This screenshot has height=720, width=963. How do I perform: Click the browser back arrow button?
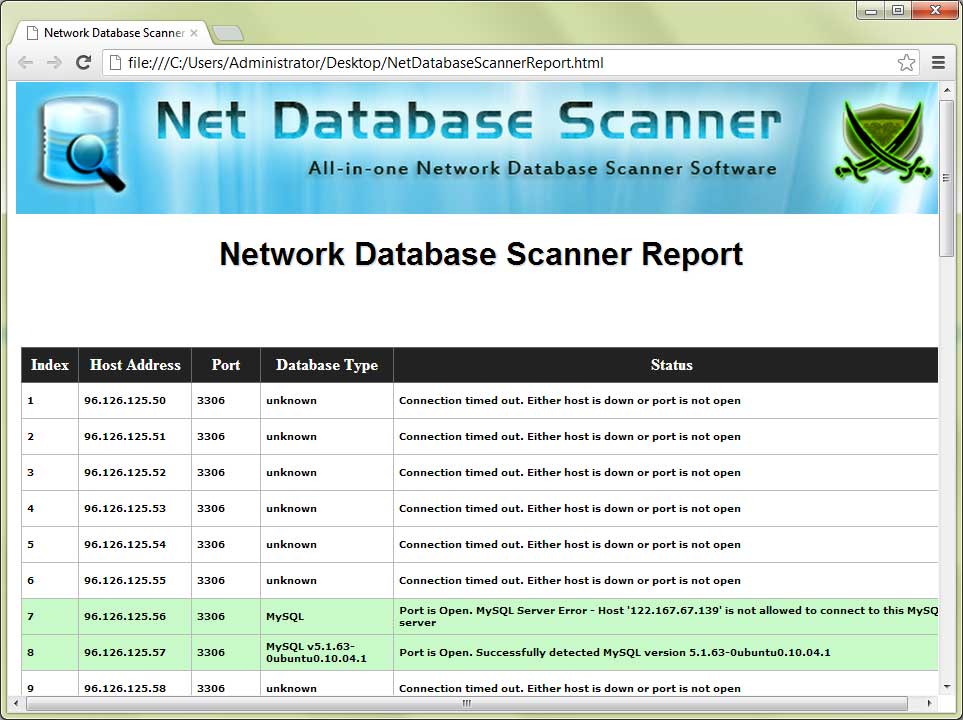(26, 63)
